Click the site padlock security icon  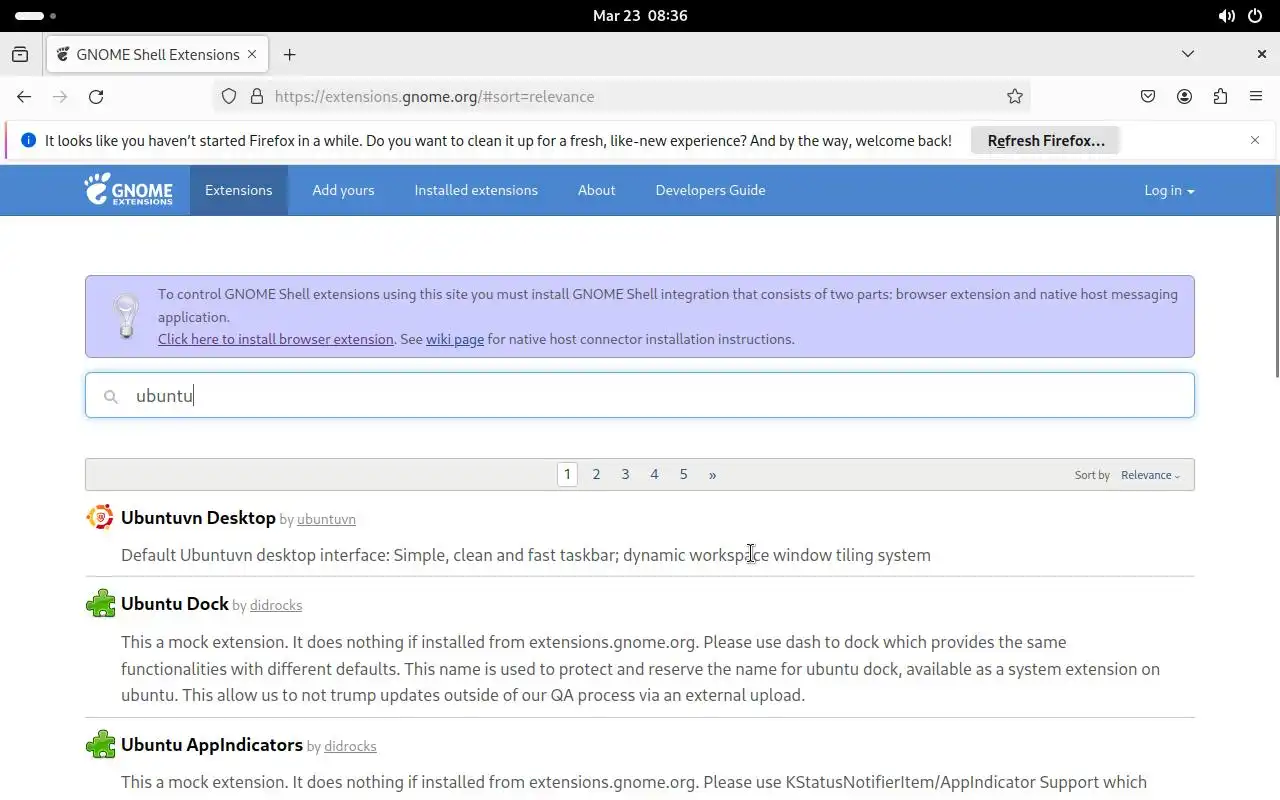[257, 96]
